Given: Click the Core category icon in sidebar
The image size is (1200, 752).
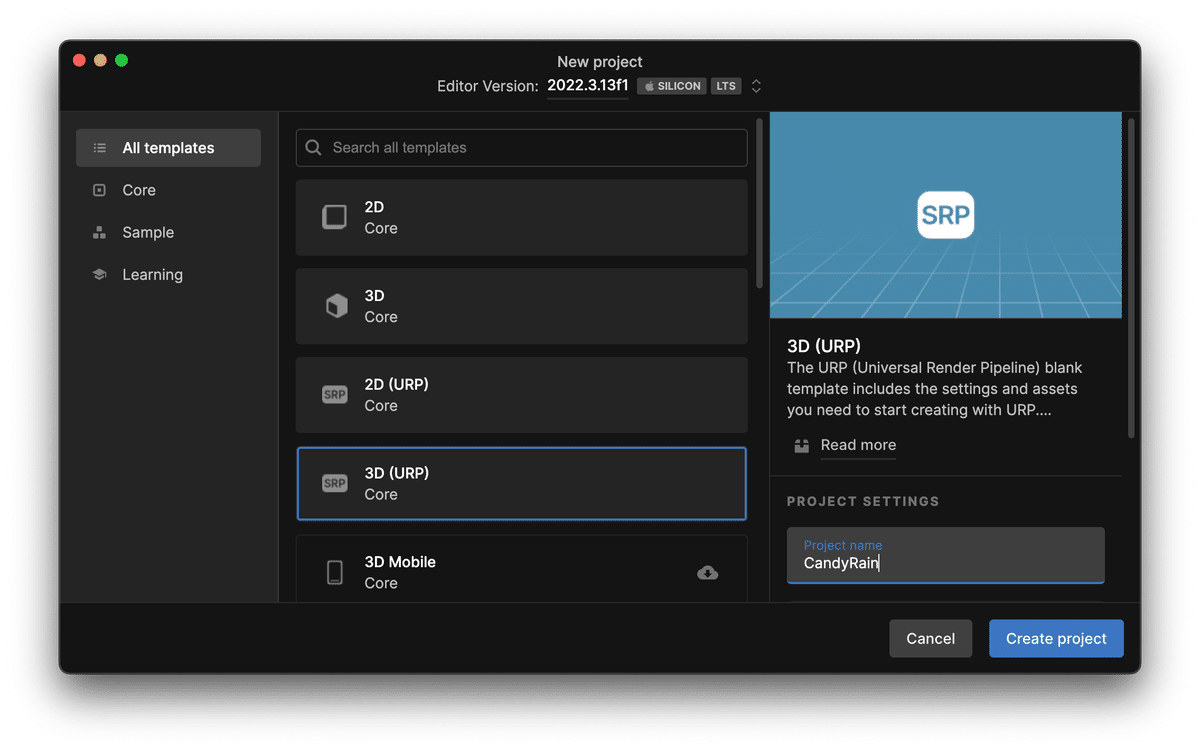Looking at the screenshot, I should (99, 190).
